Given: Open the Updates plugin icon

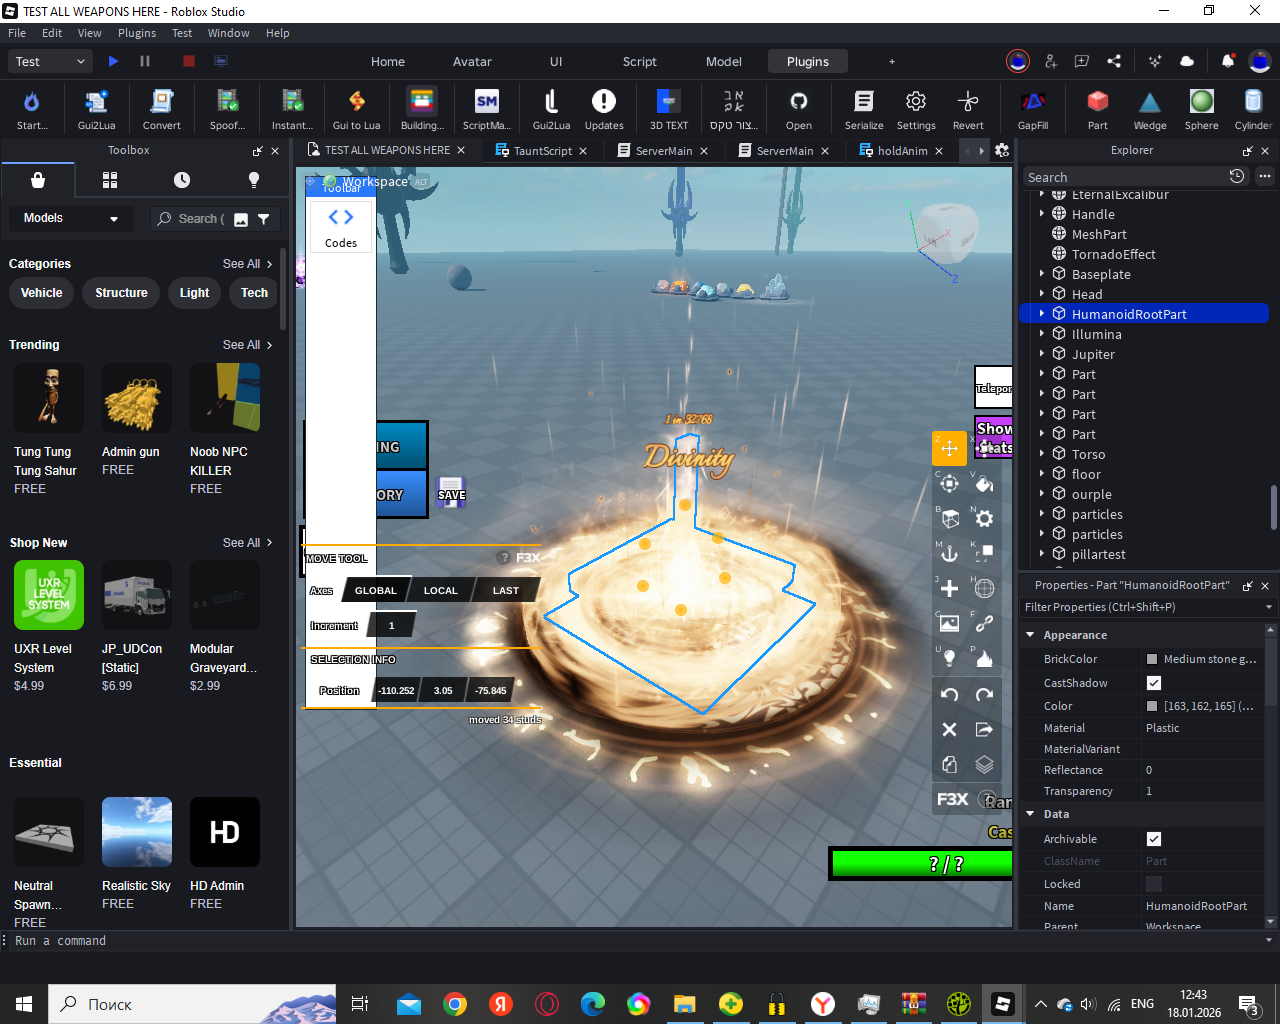Looking at the screenshot, I should point(604,109).
